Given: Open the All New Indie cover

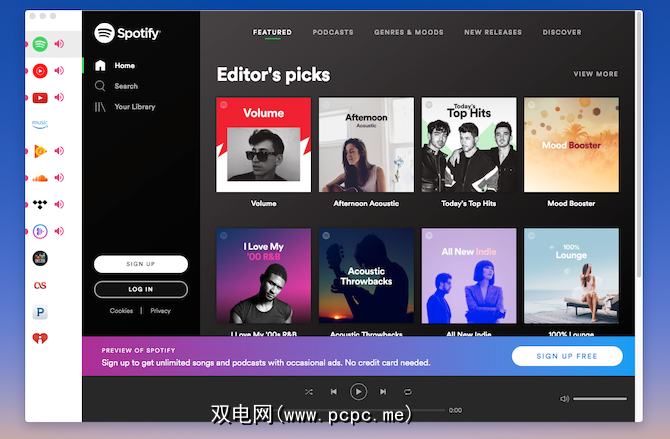Looking at the screenshot, I should tap(469, 276).
